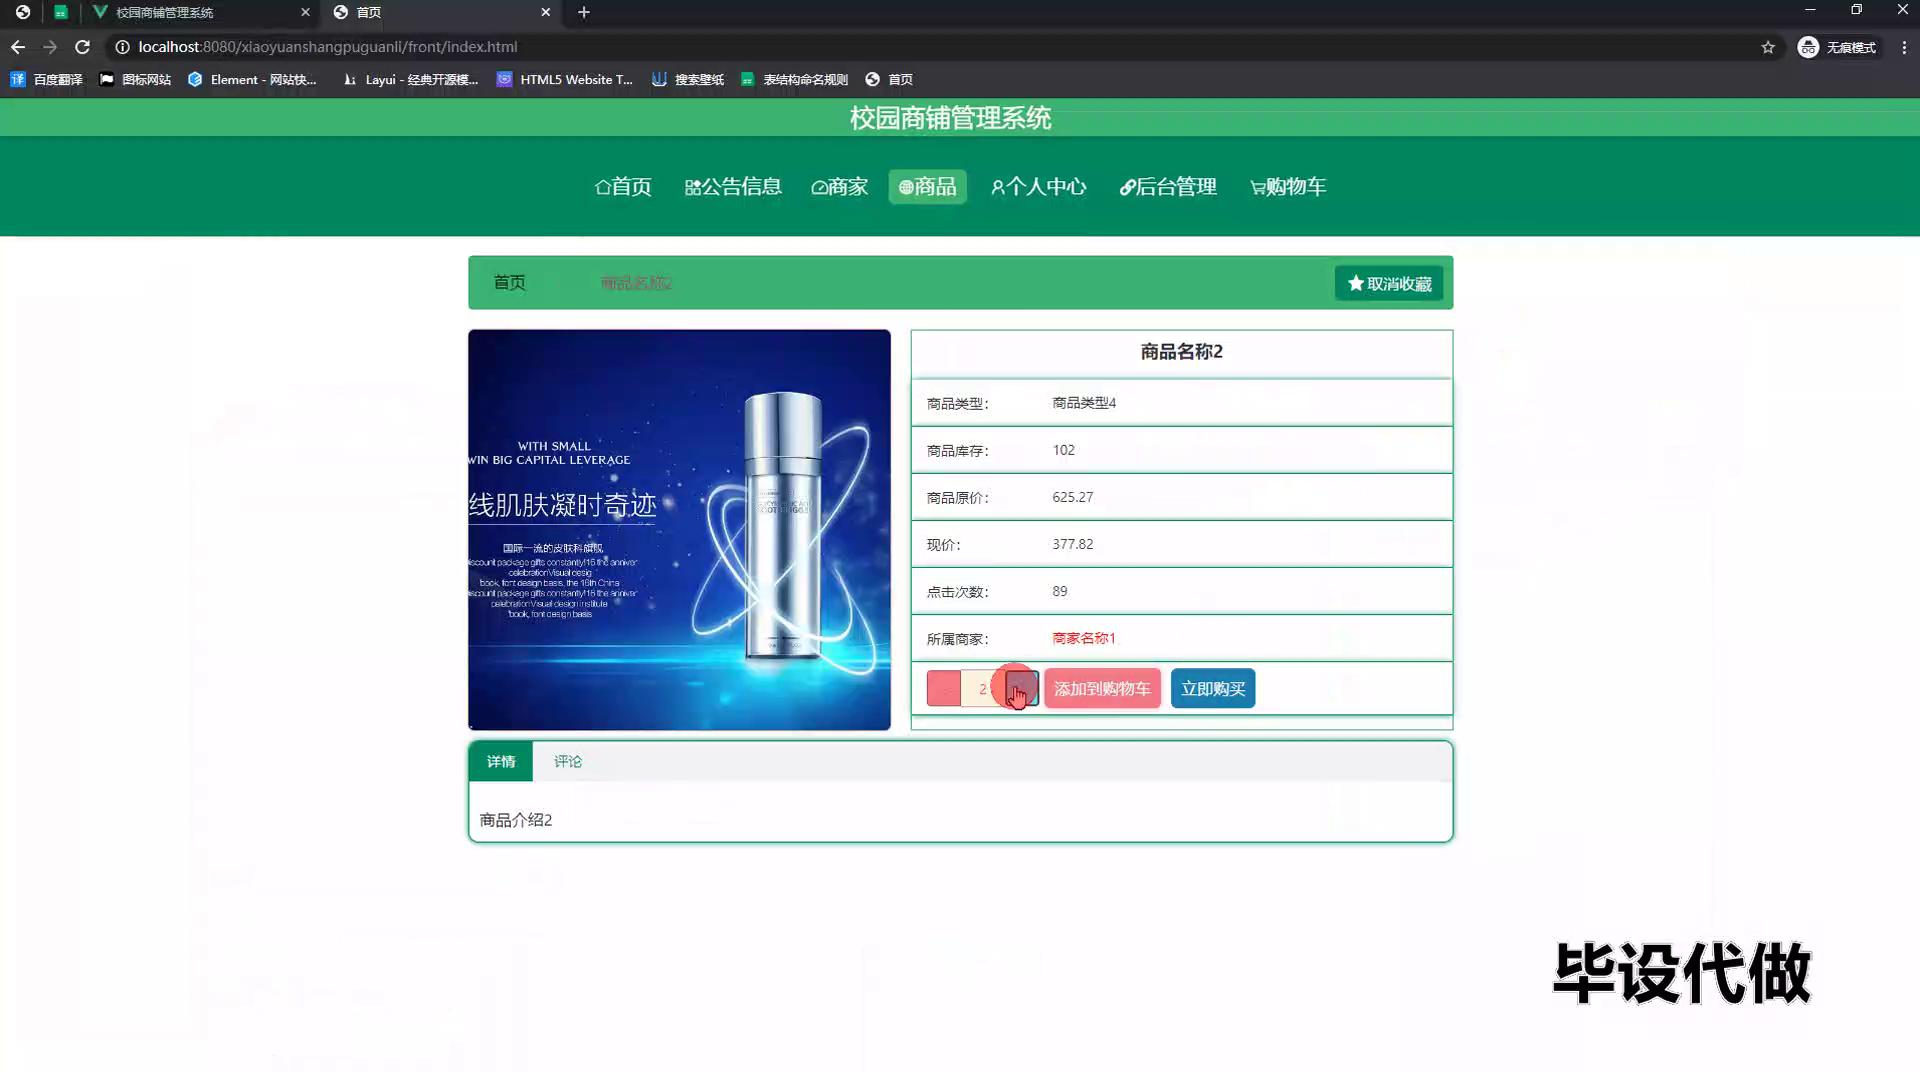Viewport: 1920px width, 1072px height.
Task: Open a new browser tab
Action: (x=584, y=12)
